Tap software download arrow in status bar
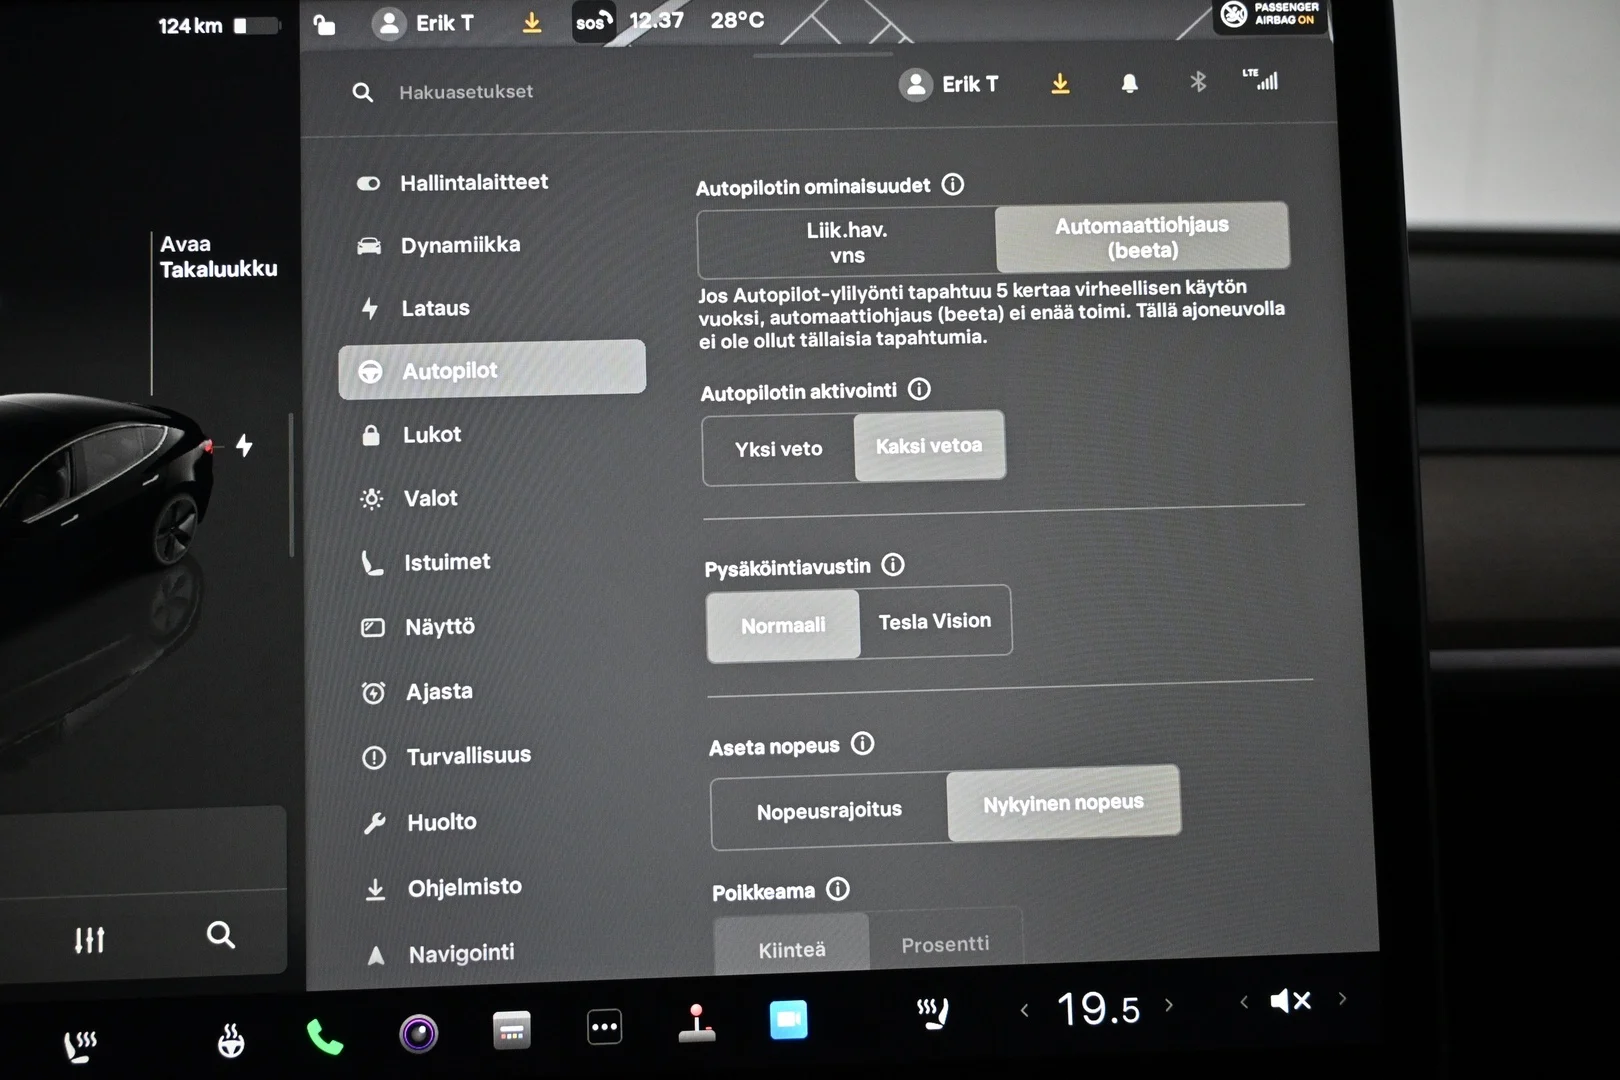Viewport: 1620px width, 1080px height. 532,22
